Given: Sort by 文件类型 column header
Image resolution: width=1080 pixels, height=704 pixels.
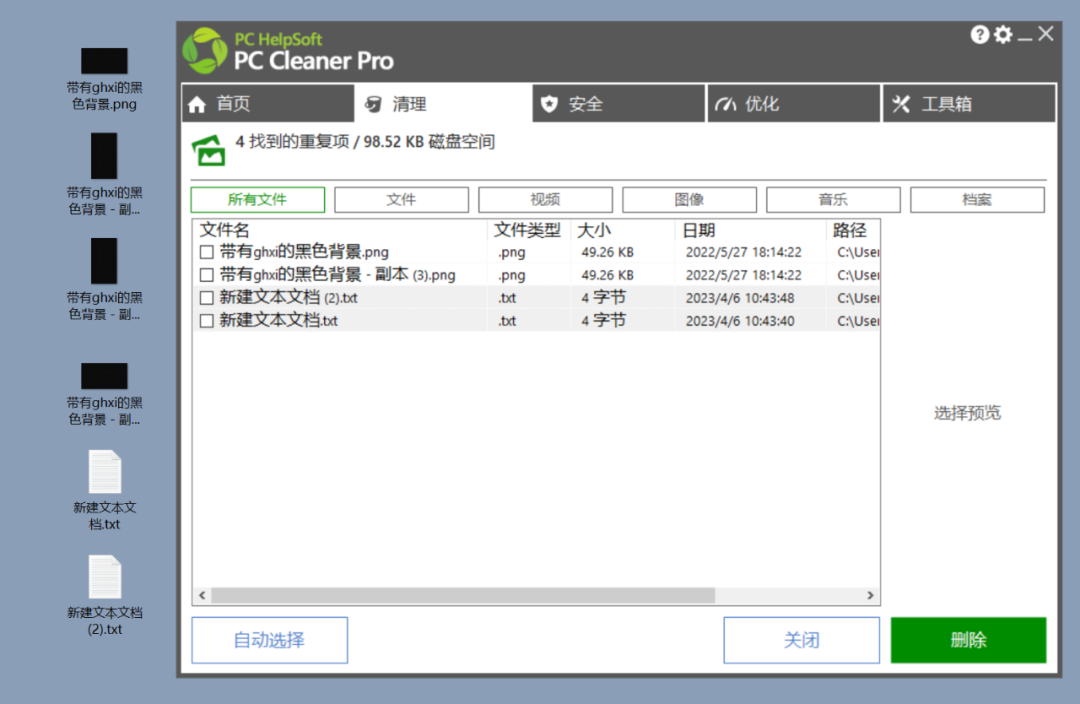Looking at the screenshot, I should 529,230.
